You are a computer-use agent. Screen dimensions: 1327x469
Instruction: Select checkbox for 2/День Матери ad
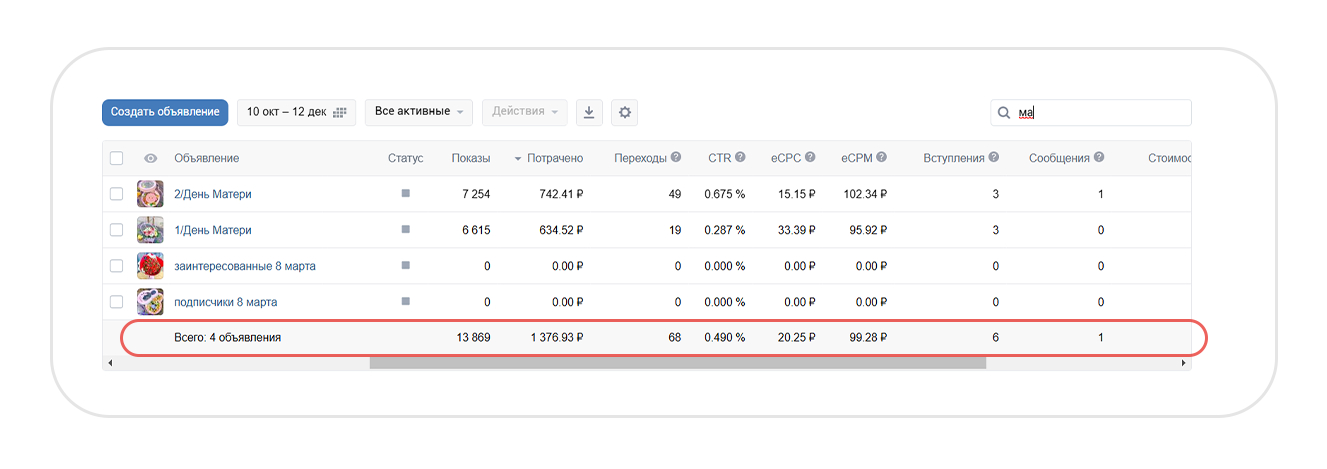point(117,194)
